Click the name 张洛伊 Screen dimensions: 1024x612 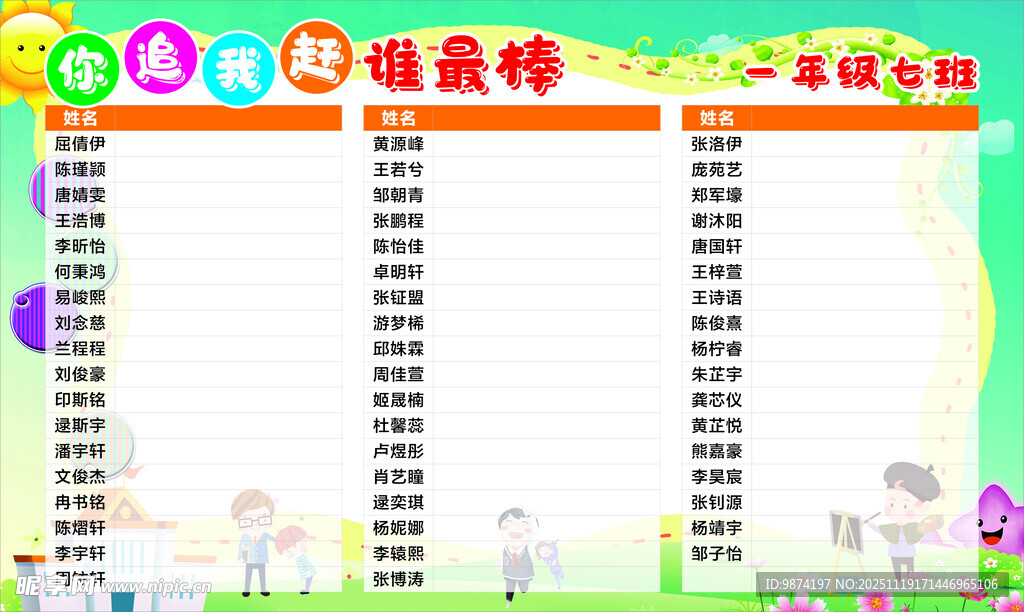click(x=716, y=144)
